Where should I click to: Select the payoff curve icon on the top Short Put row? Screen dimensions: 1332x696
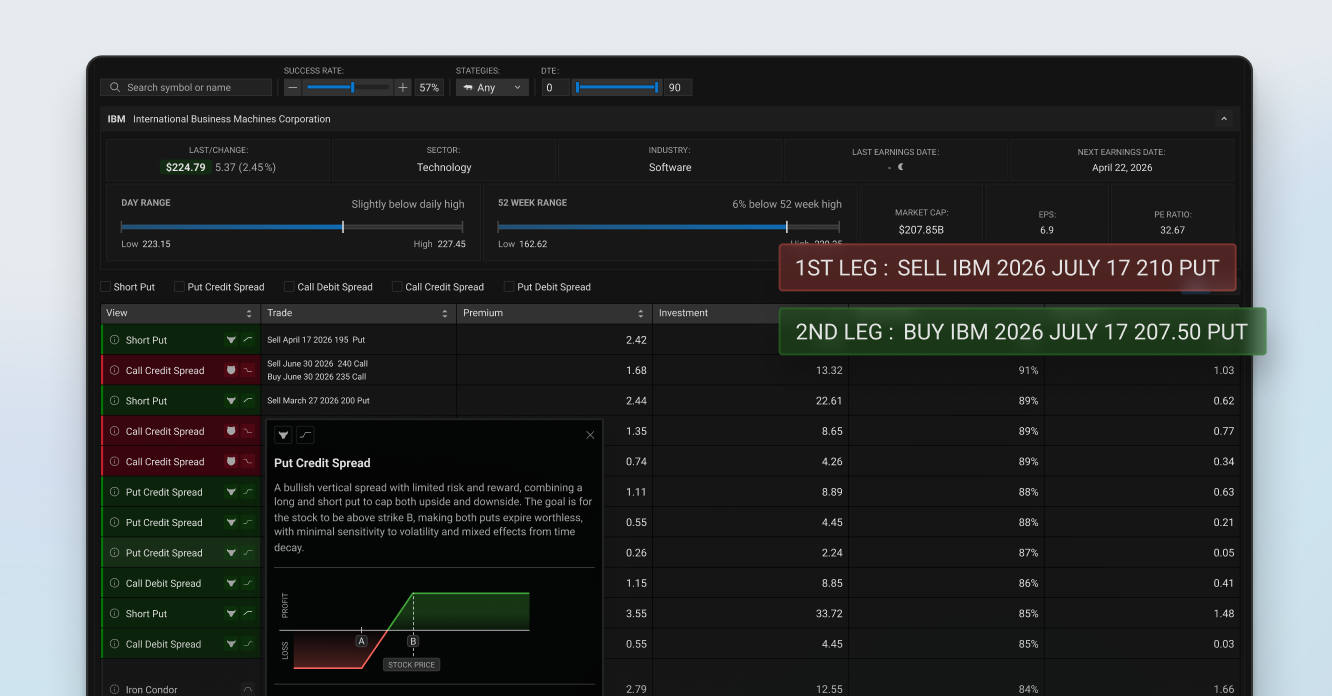(x=247, y=340)
